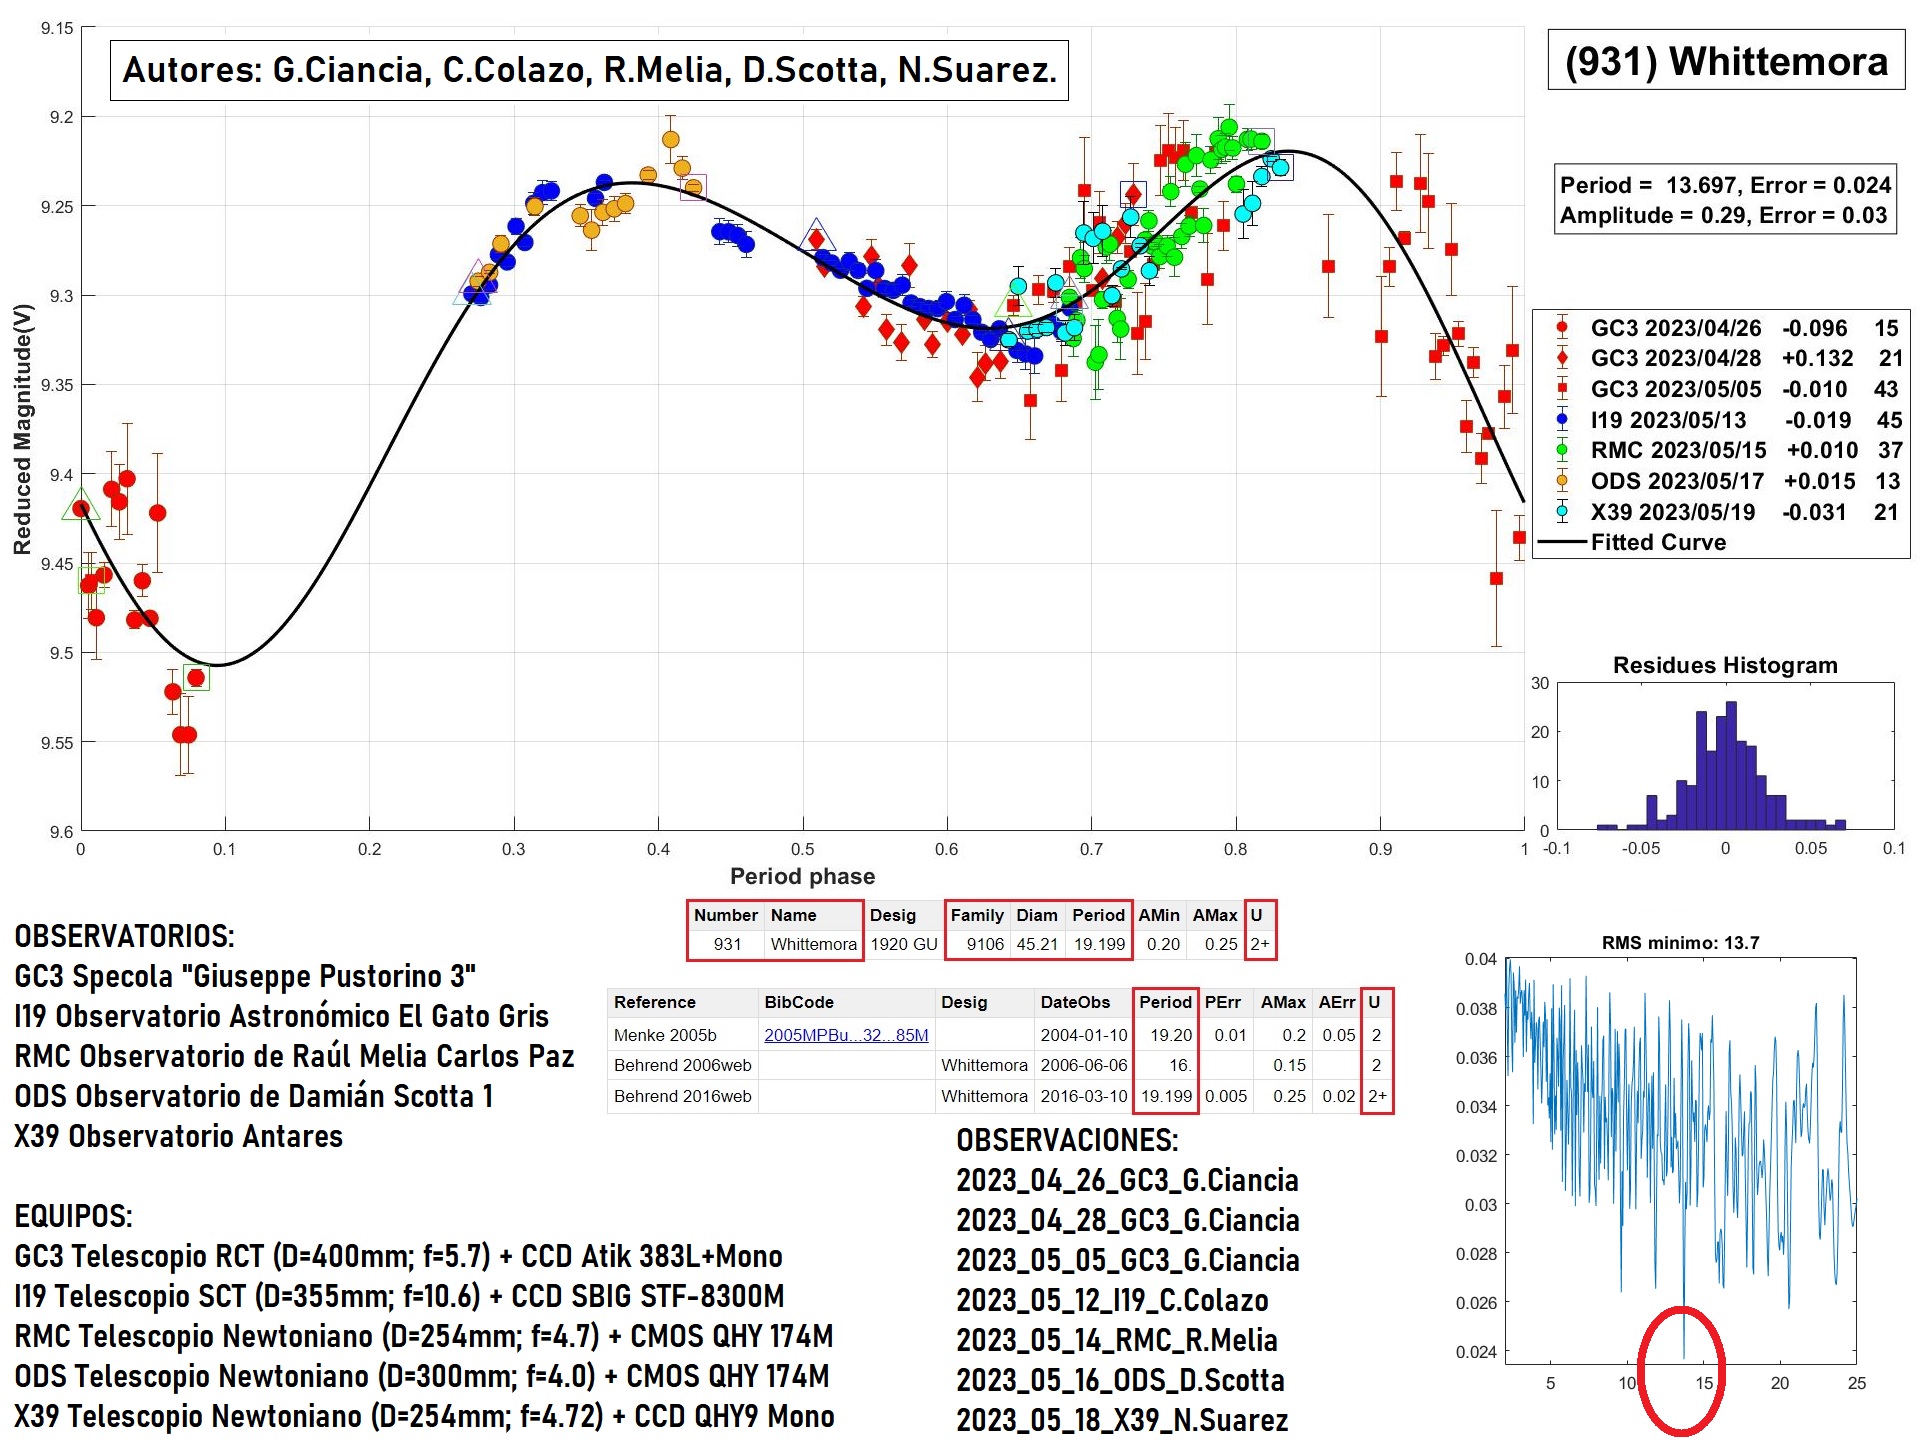Click the "2023_05_16_ODS_D.Scotta" observation entry
The height and width of the screenshot is (1453, 1931).
click(1120, 1380)
